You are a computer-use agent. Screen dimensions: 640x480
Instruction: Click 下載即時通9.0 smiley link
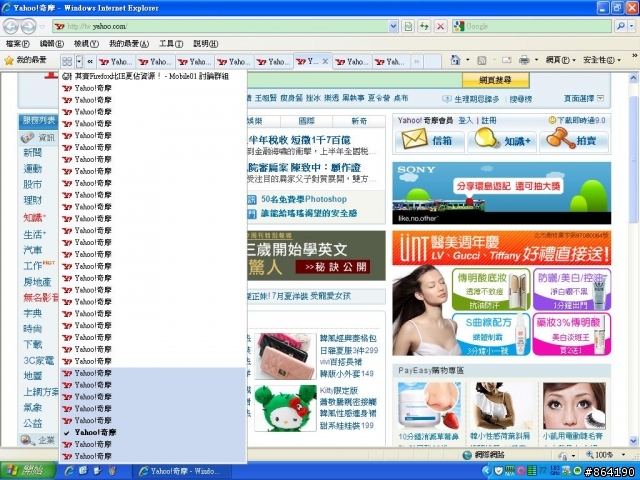(x=577, y=120)
